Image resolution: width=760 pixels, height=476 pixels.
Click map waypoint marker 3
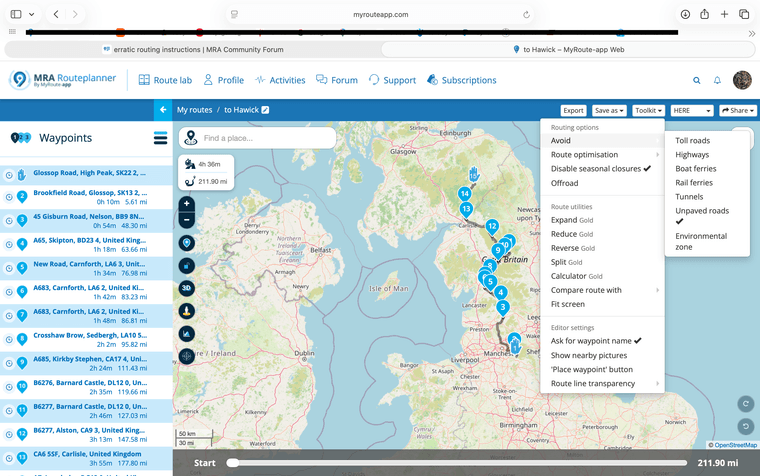503,307
